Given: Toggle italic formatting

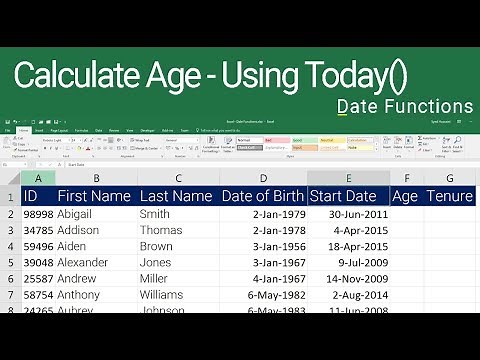Looking at the screenshot, I should [51, 148].
